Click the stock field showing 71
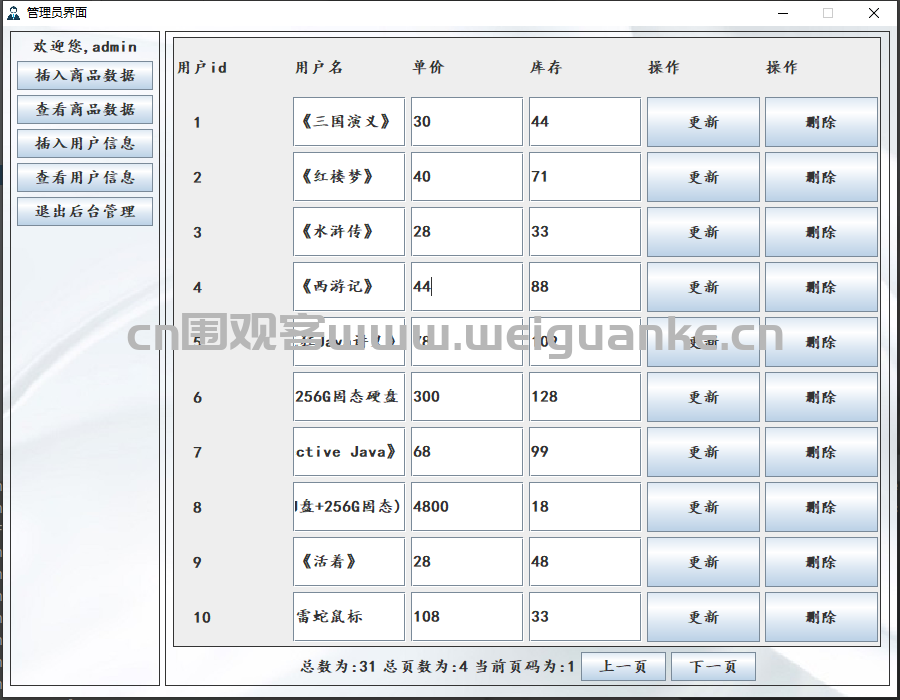 585,177
